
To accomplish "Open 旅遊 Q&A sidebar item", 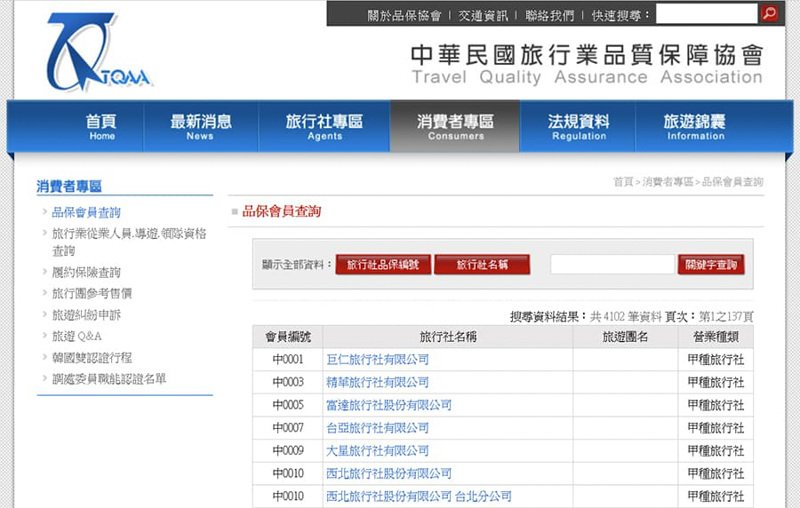I will tap(77, 336).
